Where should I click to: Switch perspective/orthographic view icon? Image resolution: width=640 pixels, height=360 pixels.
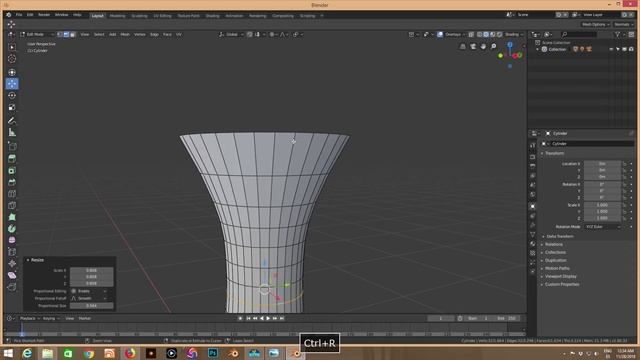462,47
